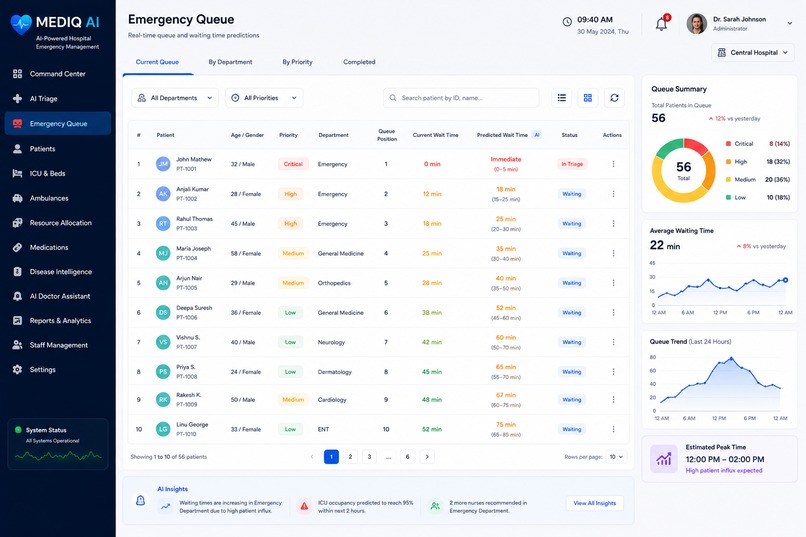Switch to grid view icon
806x537 pixels.
588,98
